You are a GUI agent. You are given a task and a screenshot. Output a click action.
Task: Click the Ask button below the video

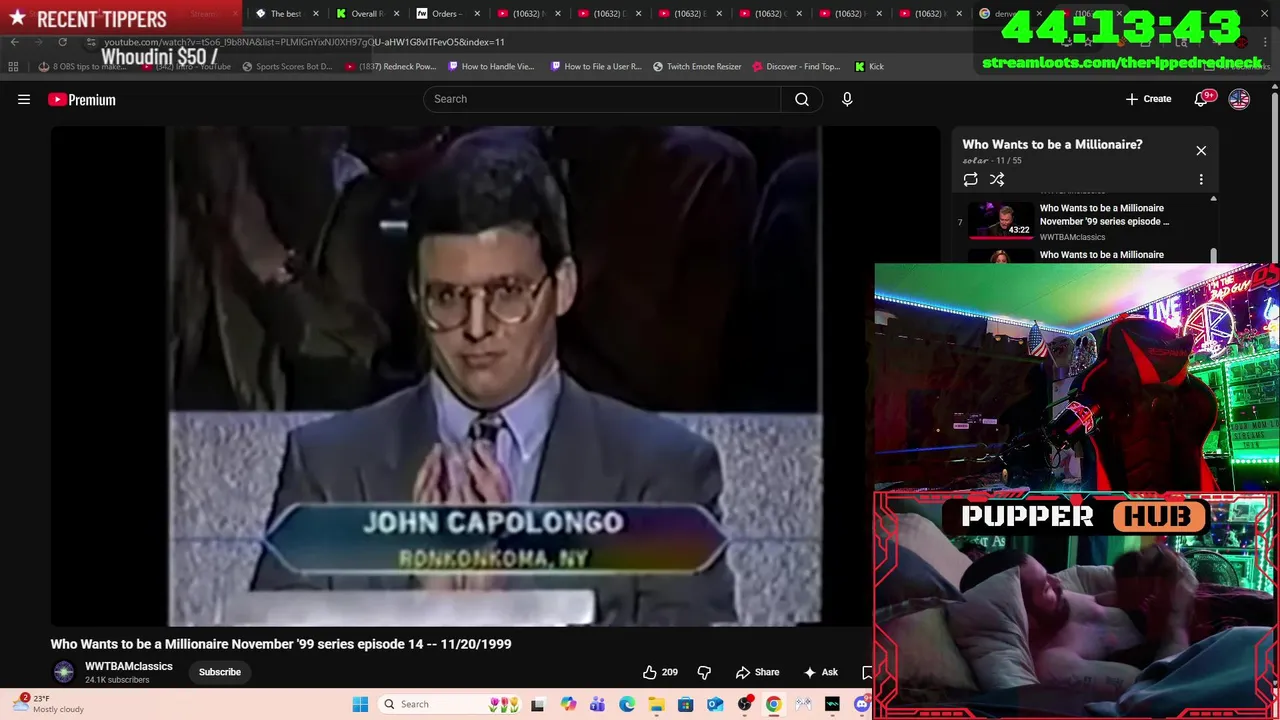[x=821, y=672]
